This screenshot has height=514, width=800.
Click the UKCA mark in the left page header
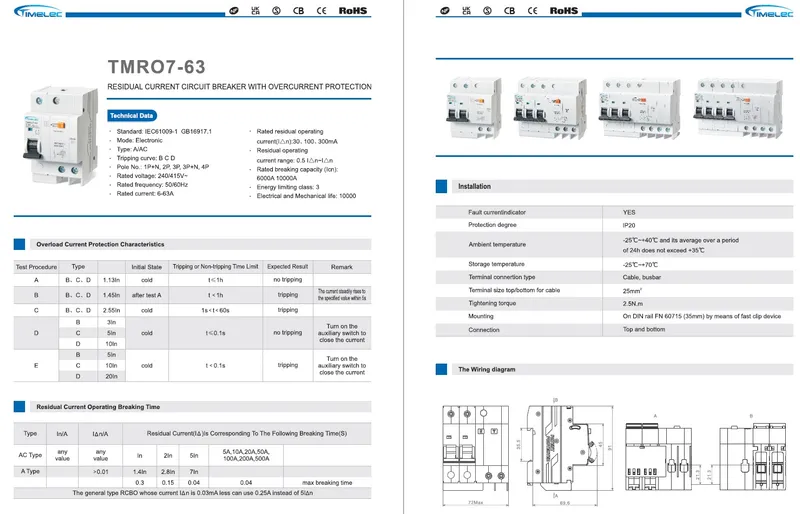(x=256, y=10)
